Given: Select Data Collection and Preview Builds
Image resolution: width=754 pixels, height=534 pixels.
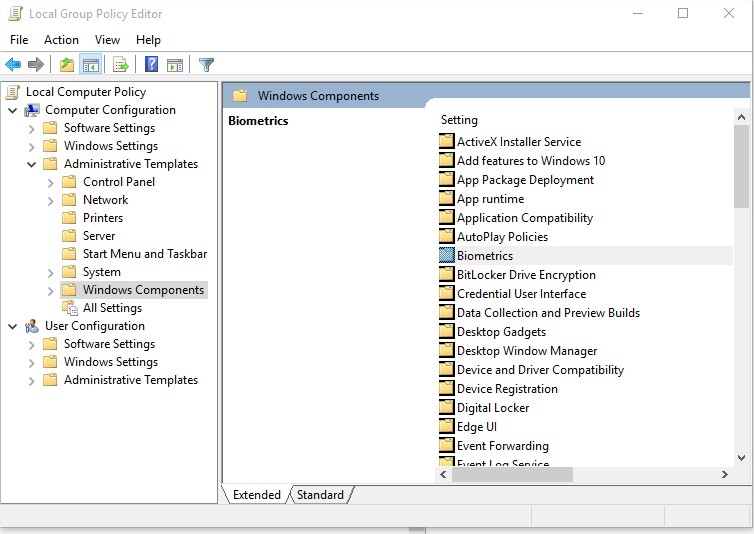Looking at the screenshot, I should [x=548, y=313].
